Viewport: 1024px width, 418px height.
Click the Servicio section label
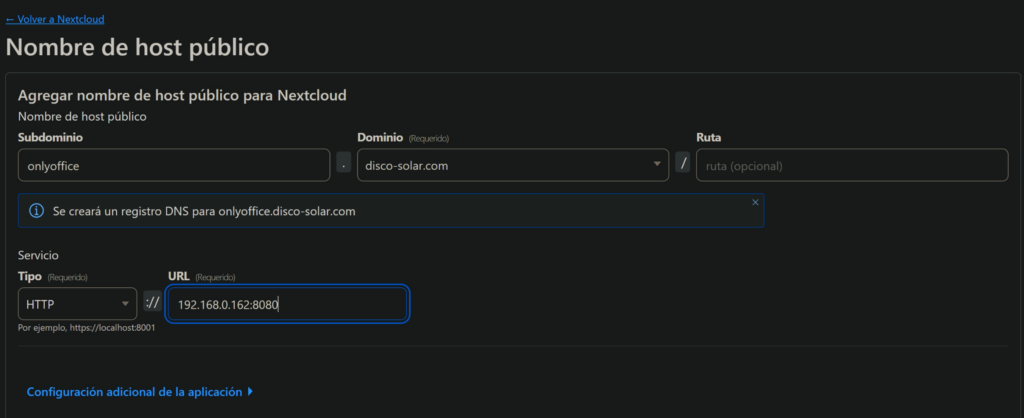tap(39, 255)
